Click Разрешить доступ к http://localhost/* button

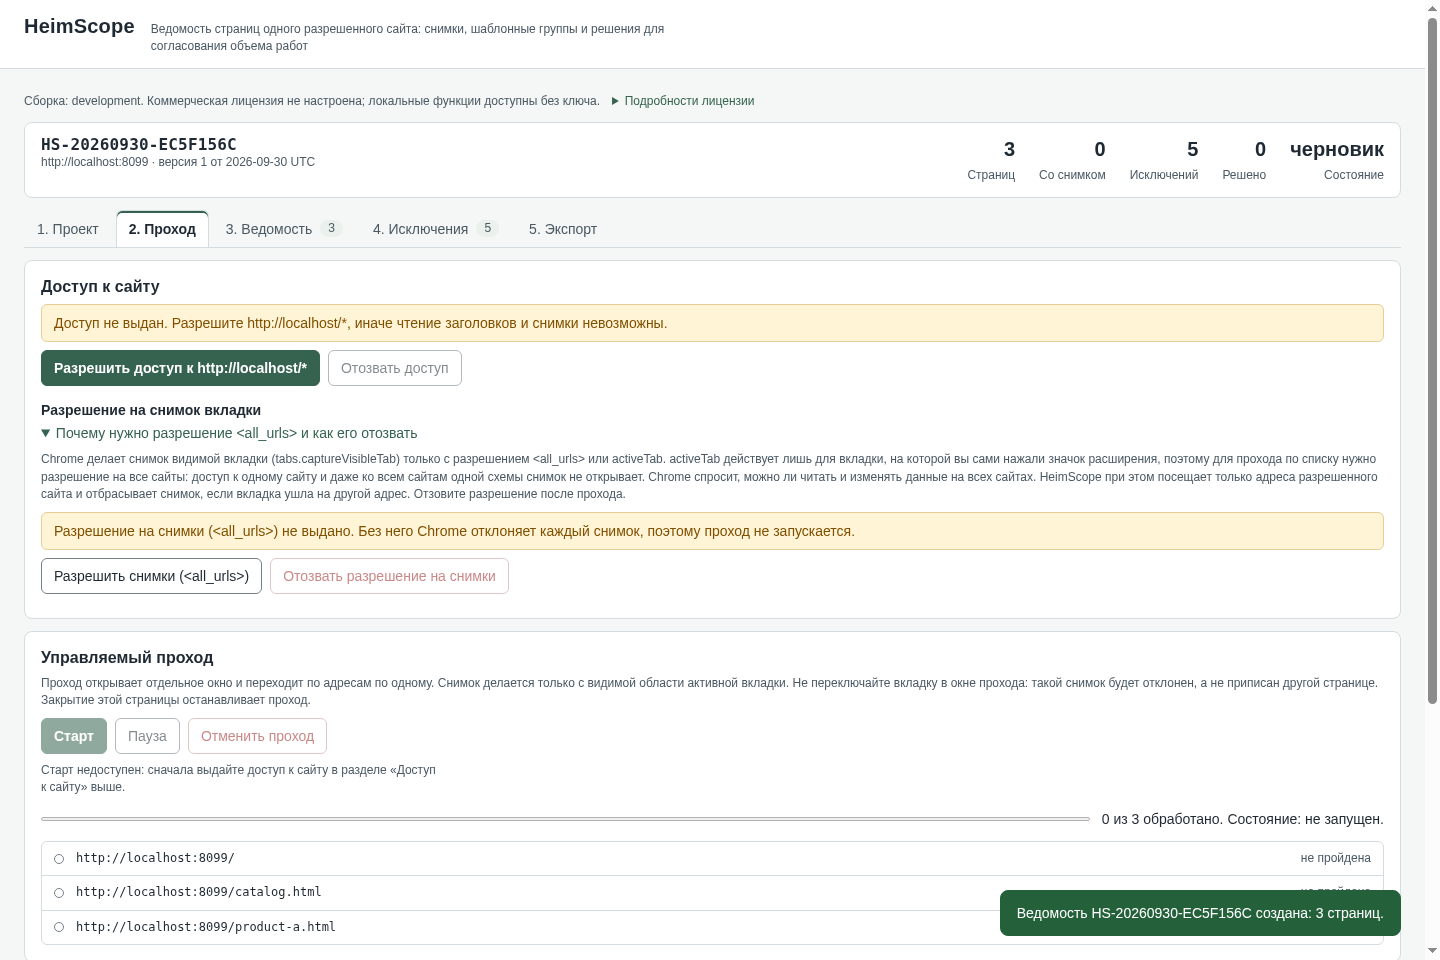[180, 368]
